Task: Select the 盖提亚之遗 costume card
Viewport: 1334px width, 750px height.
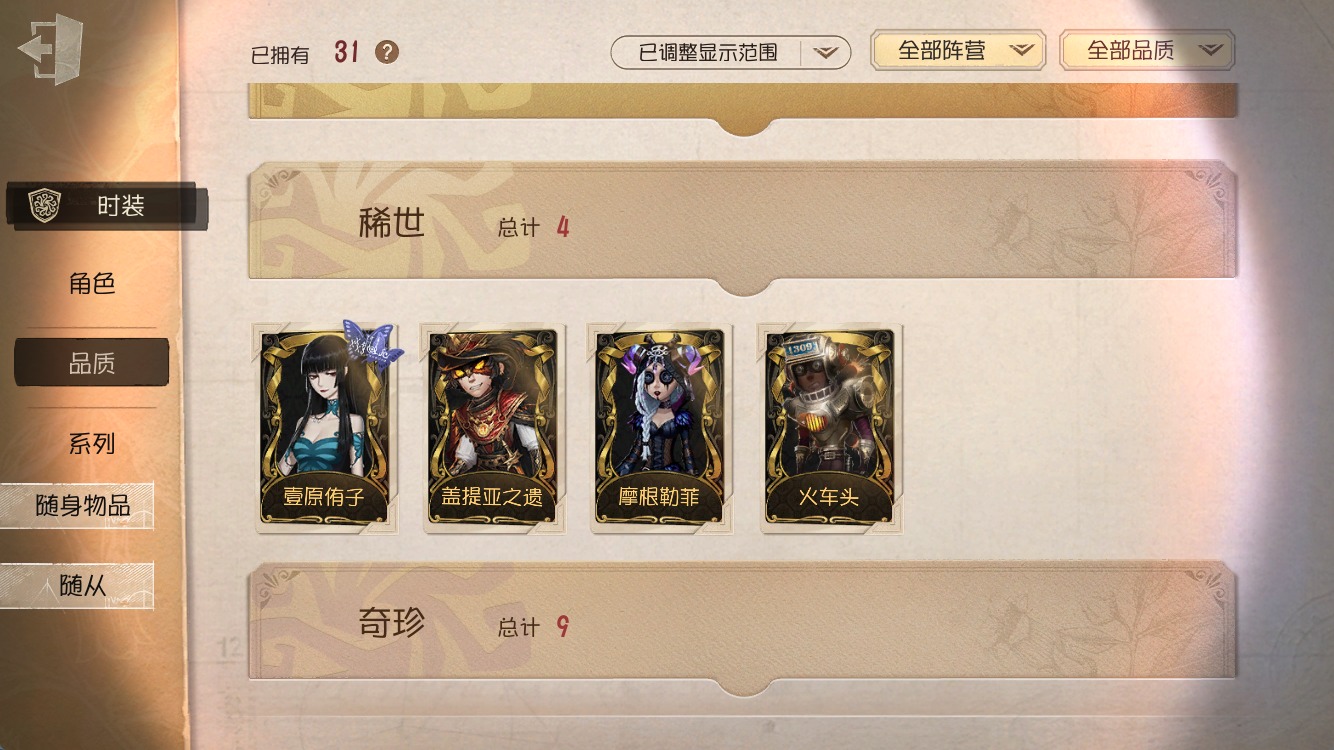Action: (492, 427)
